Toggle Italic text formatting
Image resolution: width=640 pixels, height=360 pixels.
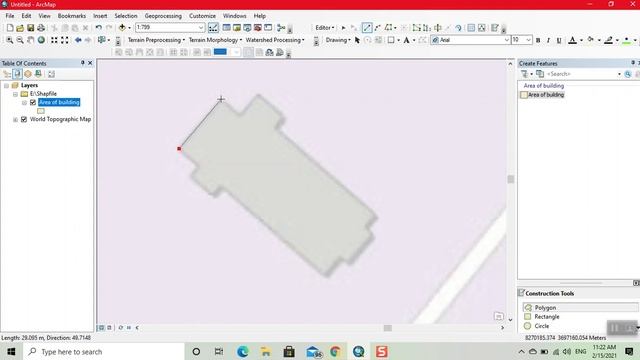548,40
